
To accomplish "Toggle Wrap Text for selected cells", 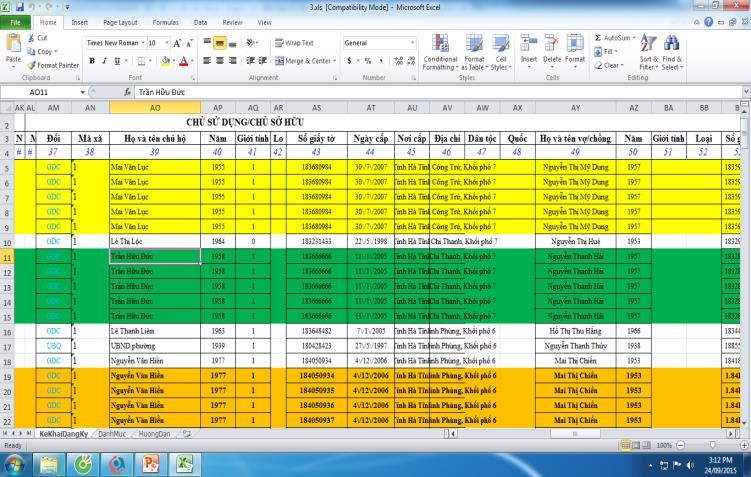I will [293, 43].
